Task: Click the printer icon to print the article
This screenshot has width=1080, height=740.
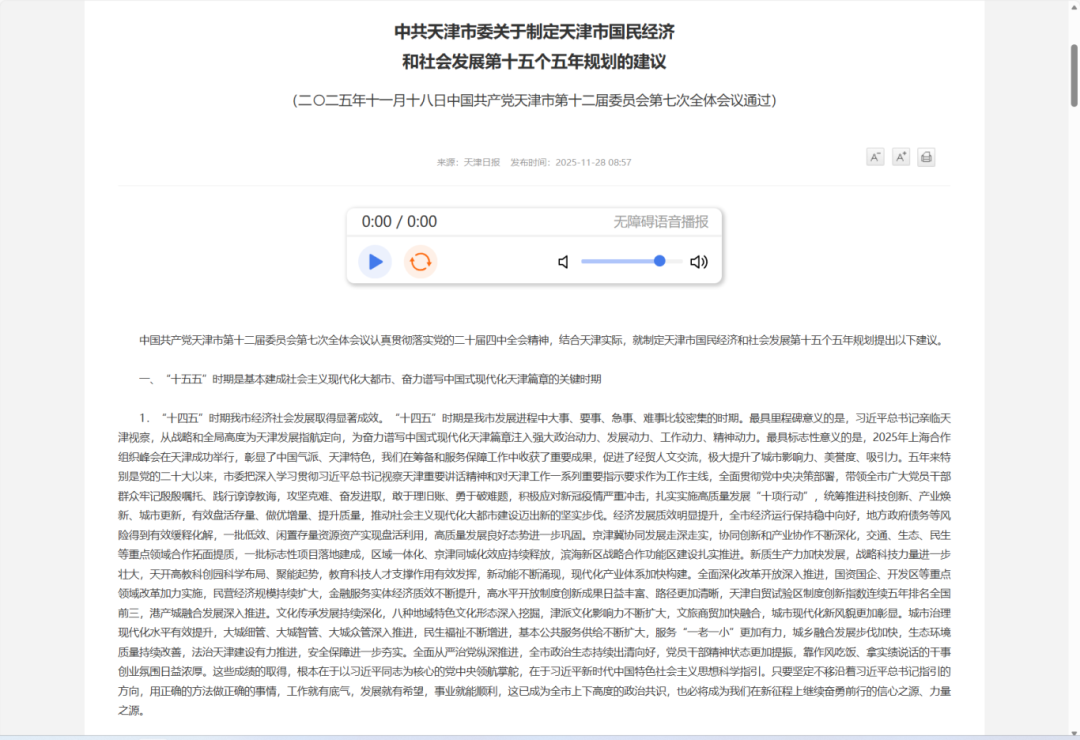Action: pyautogui.click(x=926, y=157)
